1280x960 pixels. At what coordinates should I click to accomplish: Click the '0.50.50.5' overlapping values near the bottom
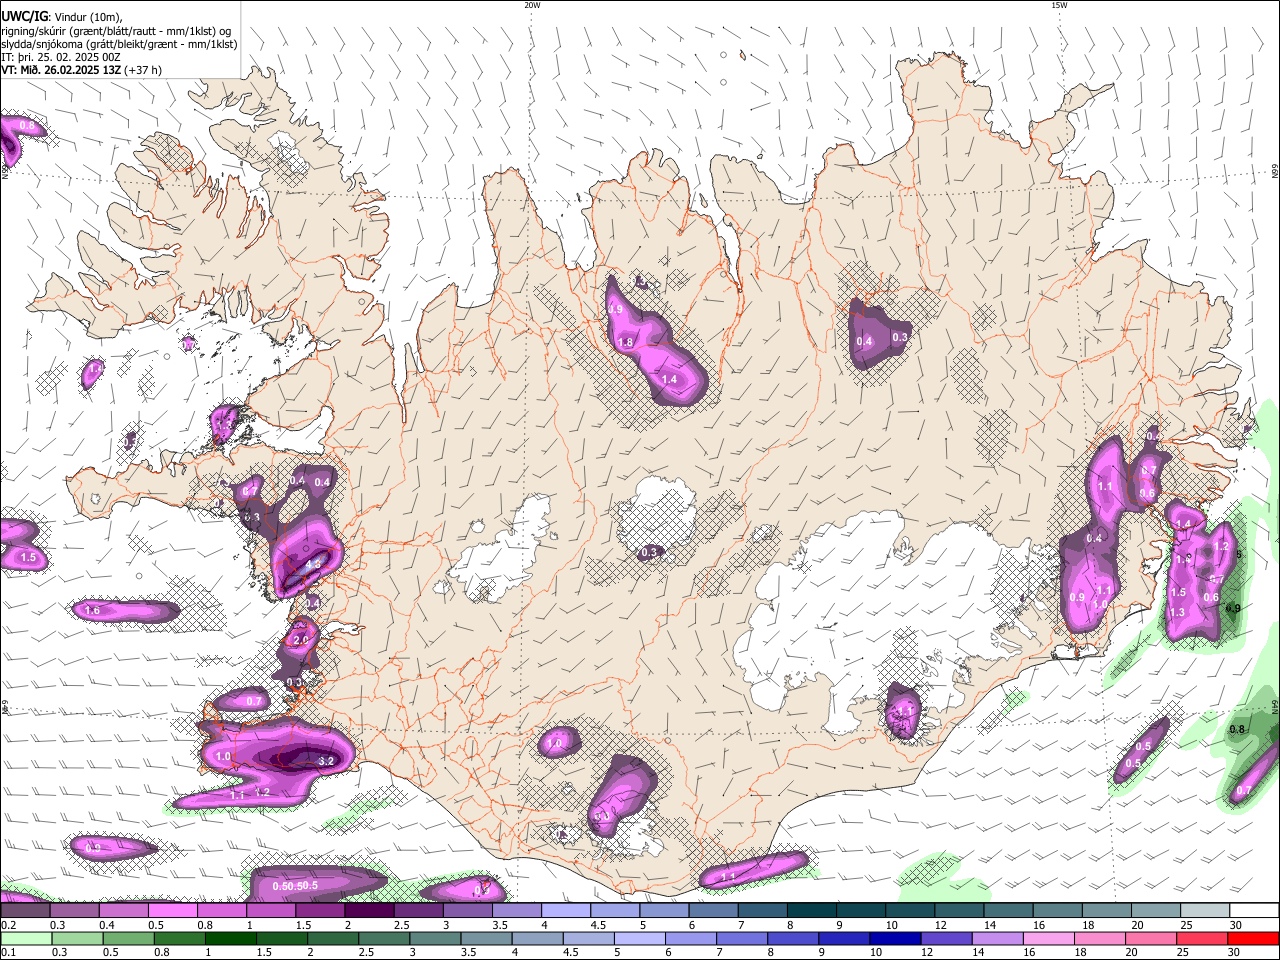[295, 886]
